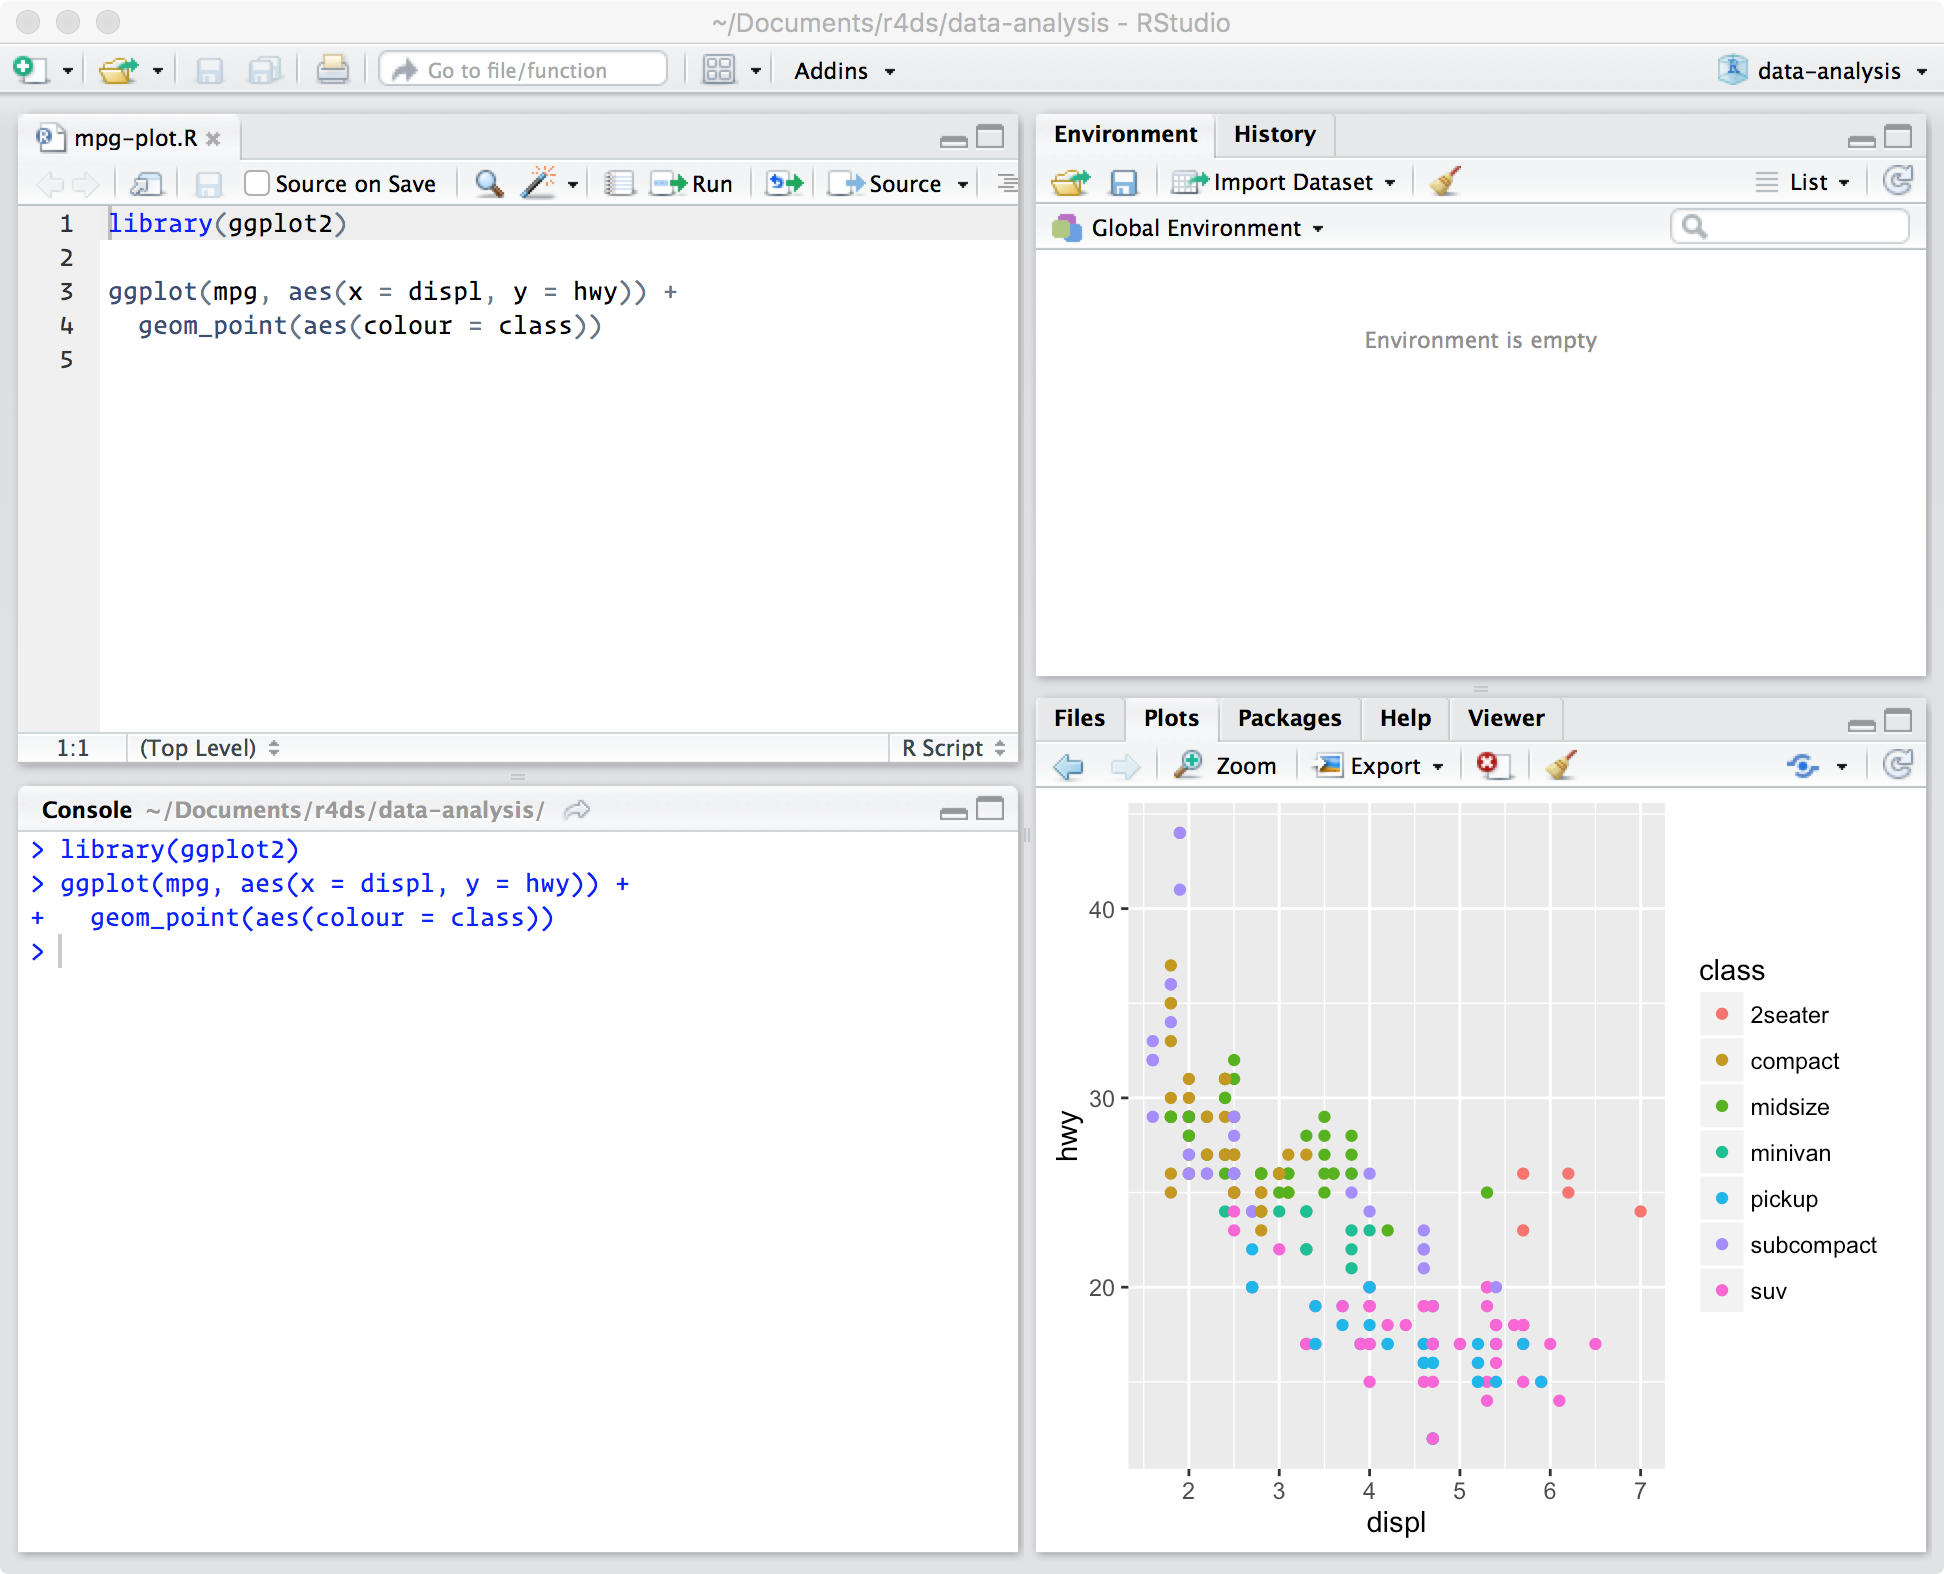This screenshot has height=1574, width=1944.
Task: Open the R Script file type selector
Action: (x=953, y=748)
